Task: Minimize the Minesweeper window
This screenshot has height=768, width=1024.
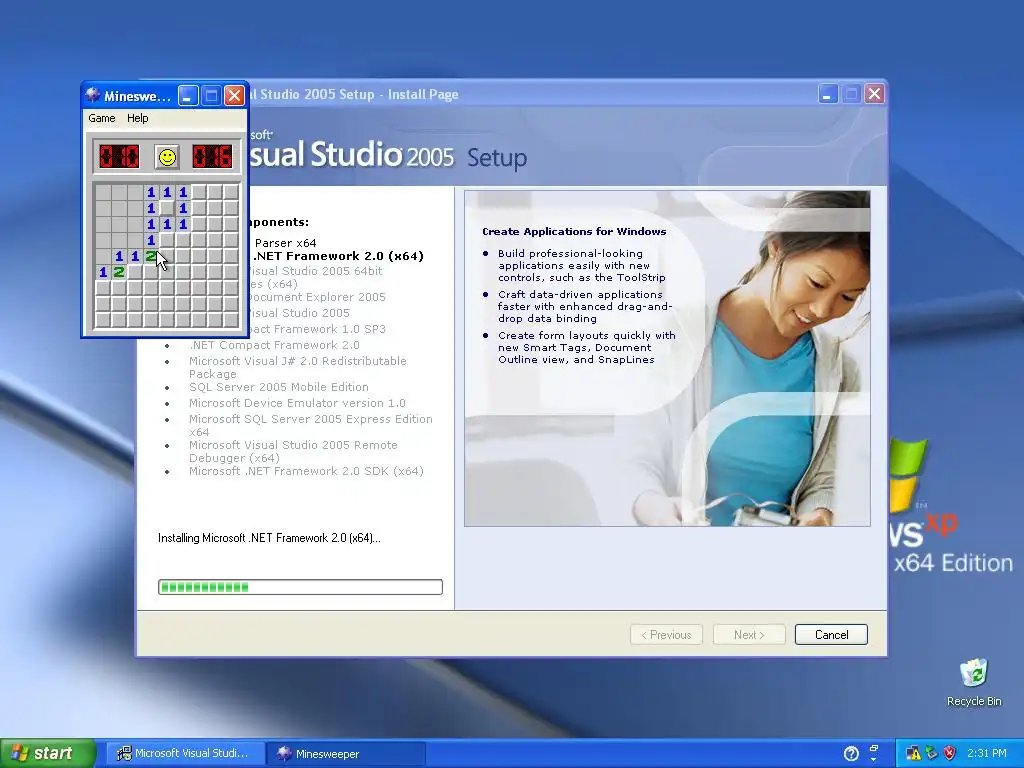Action: 187,96
